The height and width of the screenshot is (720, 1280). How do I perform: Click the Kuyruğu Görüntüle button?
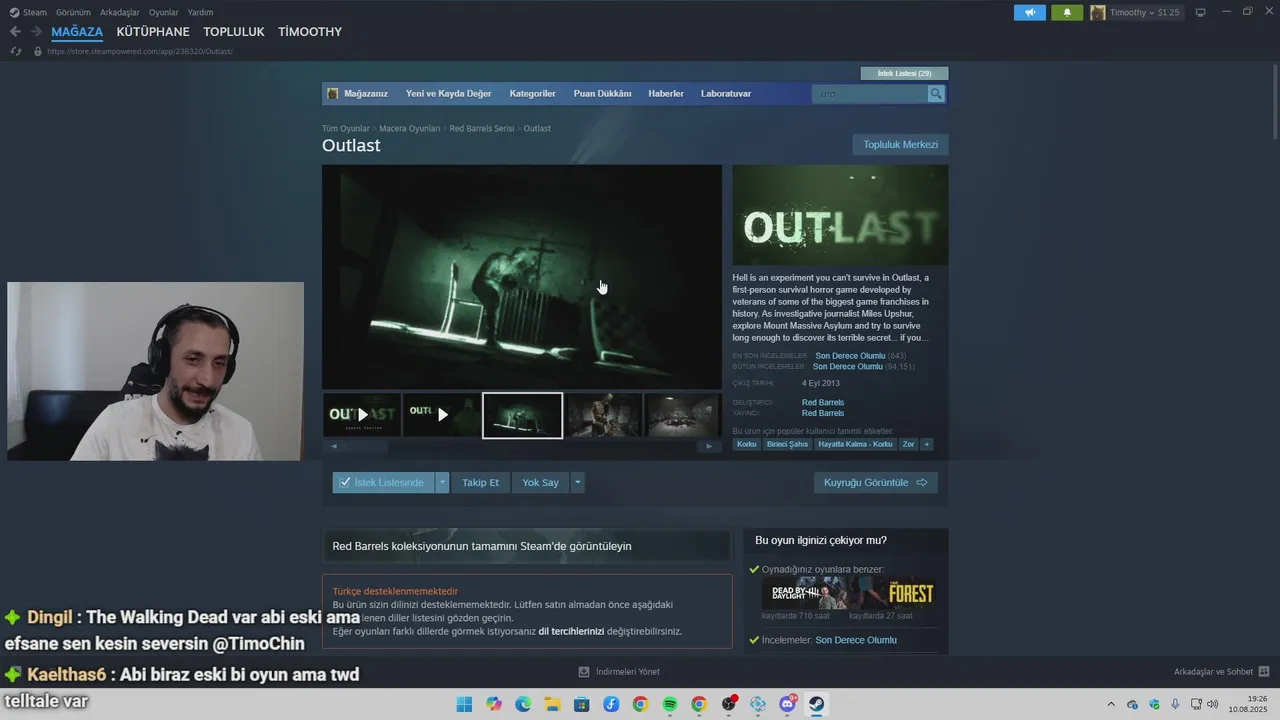(876, 482)
